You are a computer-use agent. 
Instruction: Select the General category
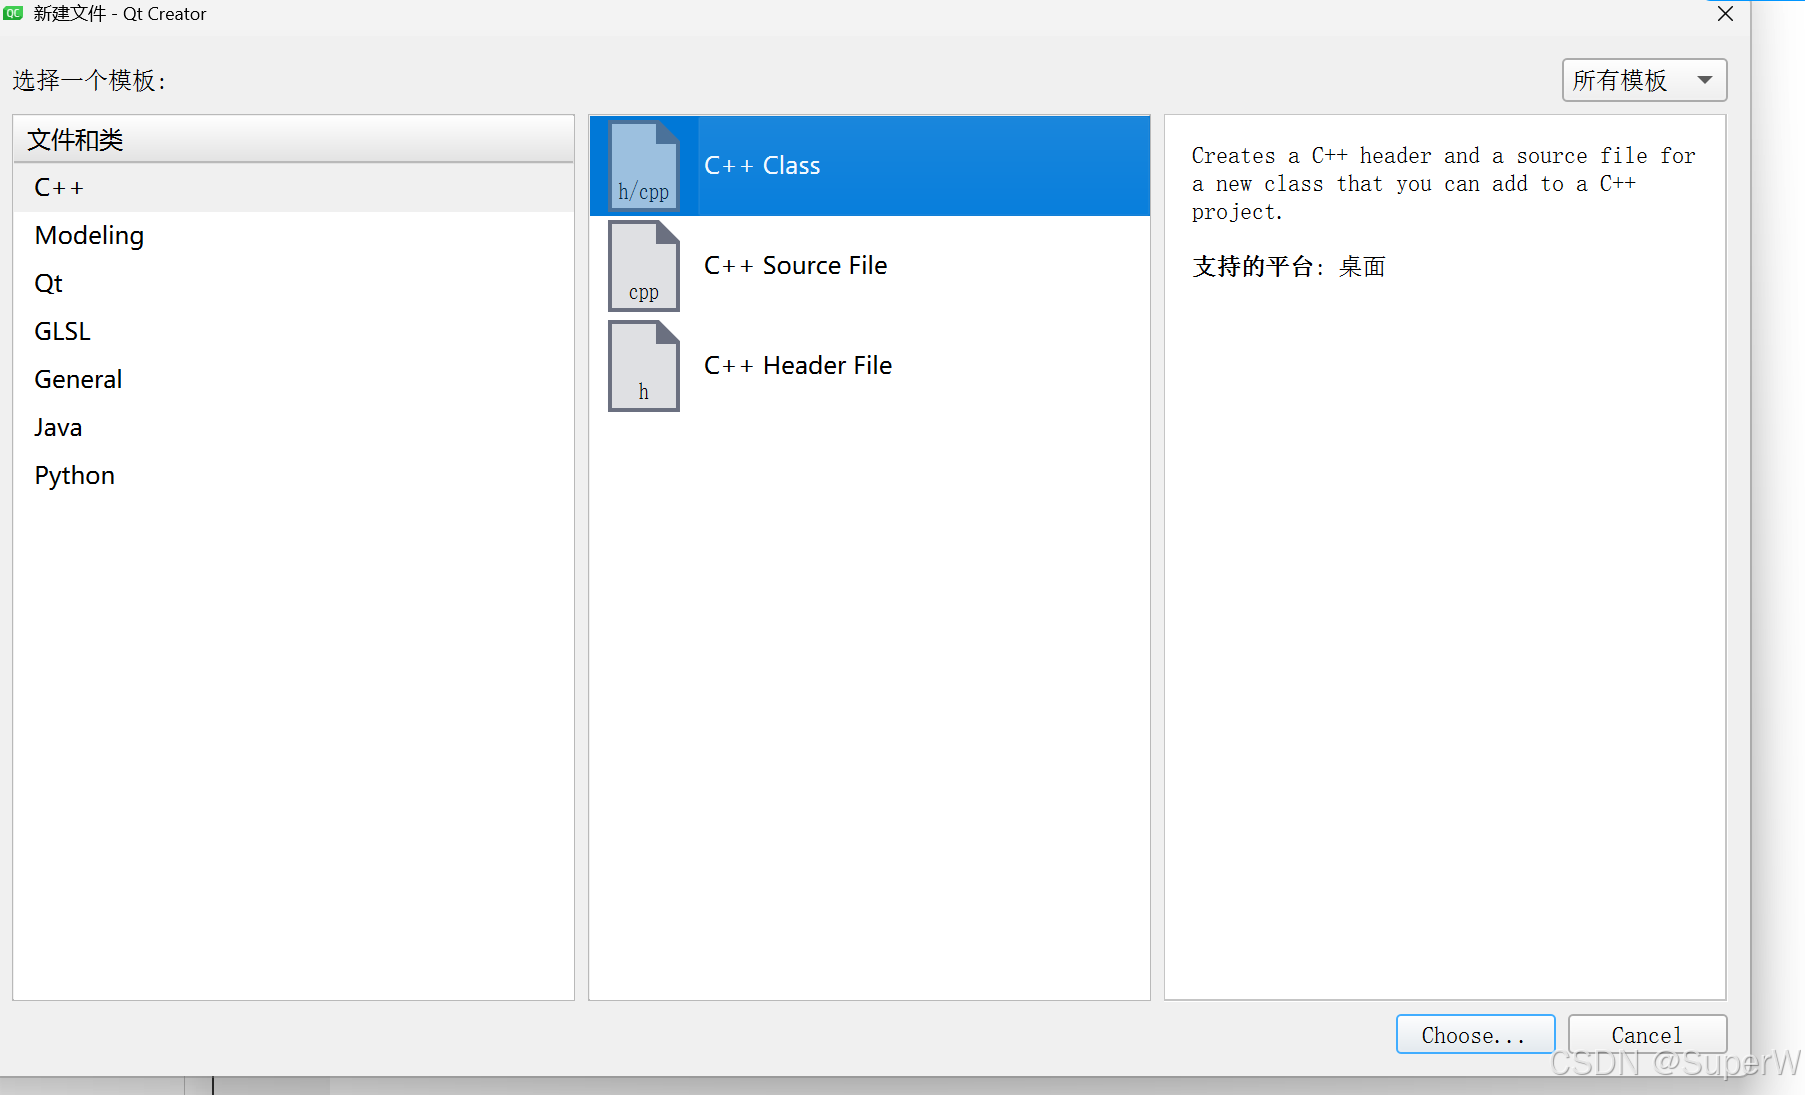[293, 379]
